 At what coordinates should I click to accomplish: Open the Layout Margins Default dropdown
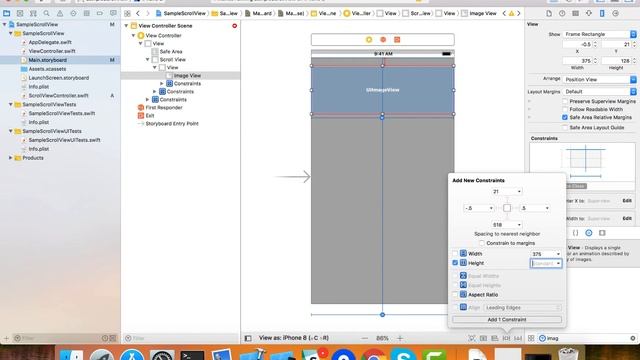coord(600,91)
